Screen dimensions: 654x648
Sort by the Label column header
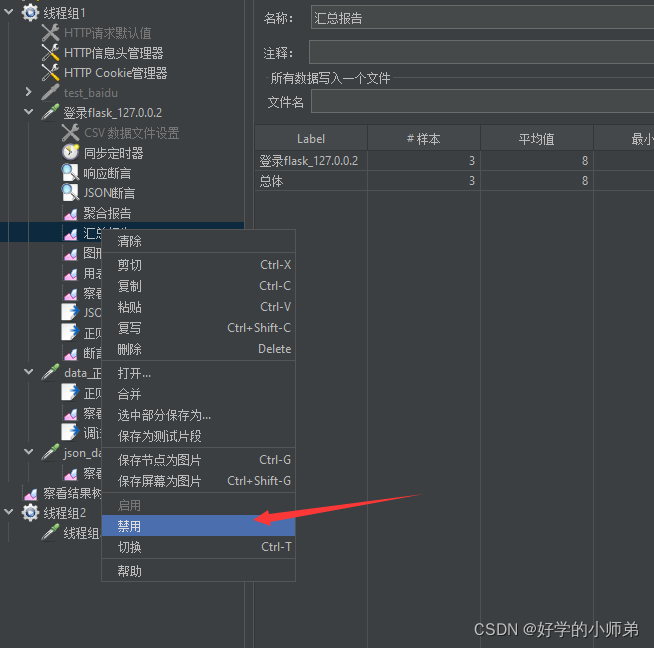[311, 138]
